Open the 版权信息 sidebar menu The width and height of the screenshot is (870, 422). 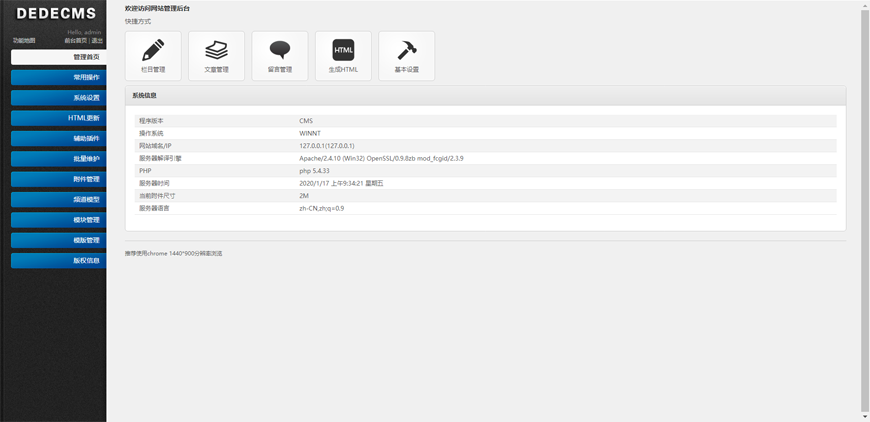pyautogui.click(x=59, y=261)
